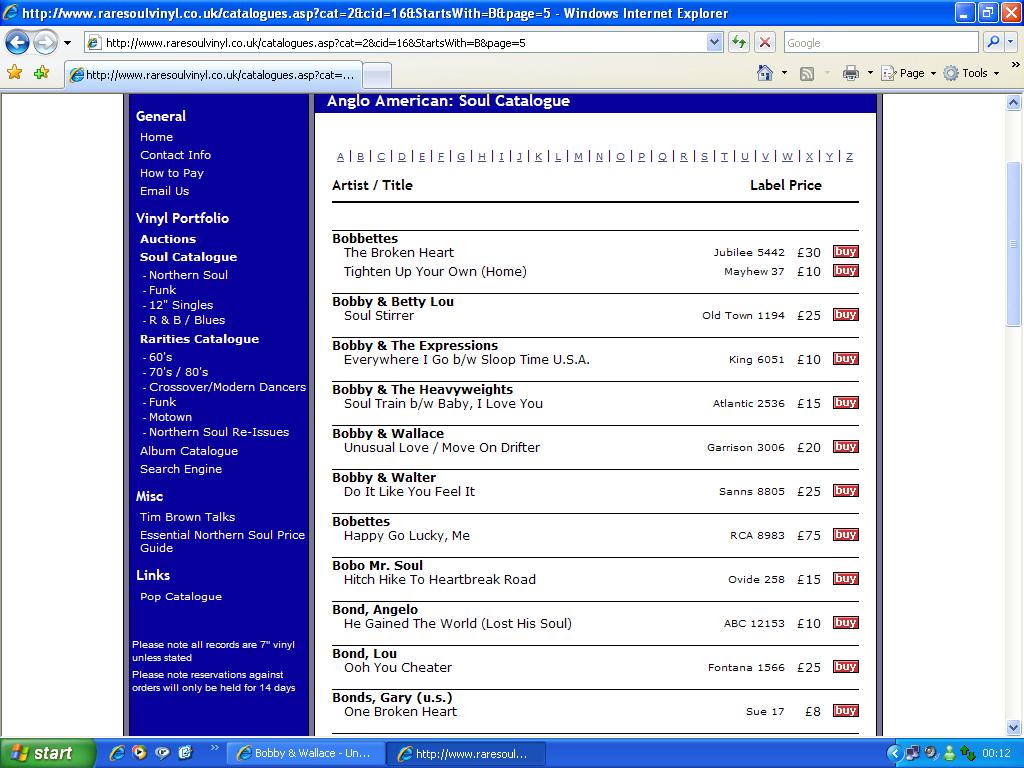Buy Soul Train b/w Baby, I Love You
1024x768 pixels.
845,402
